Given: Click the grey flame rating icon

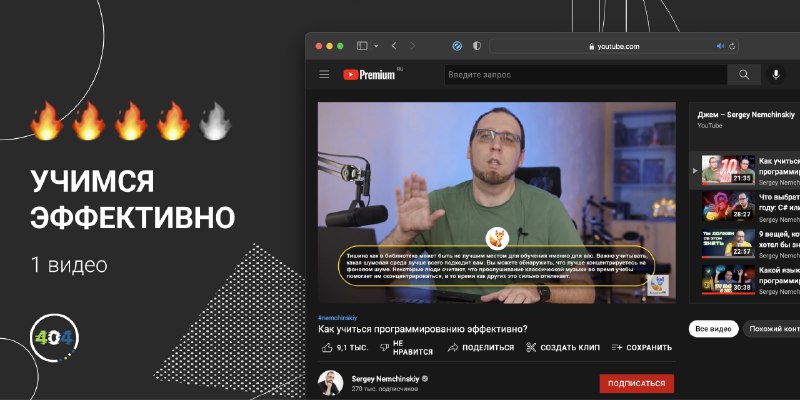Looking at the screenshot, I should 215,121.
